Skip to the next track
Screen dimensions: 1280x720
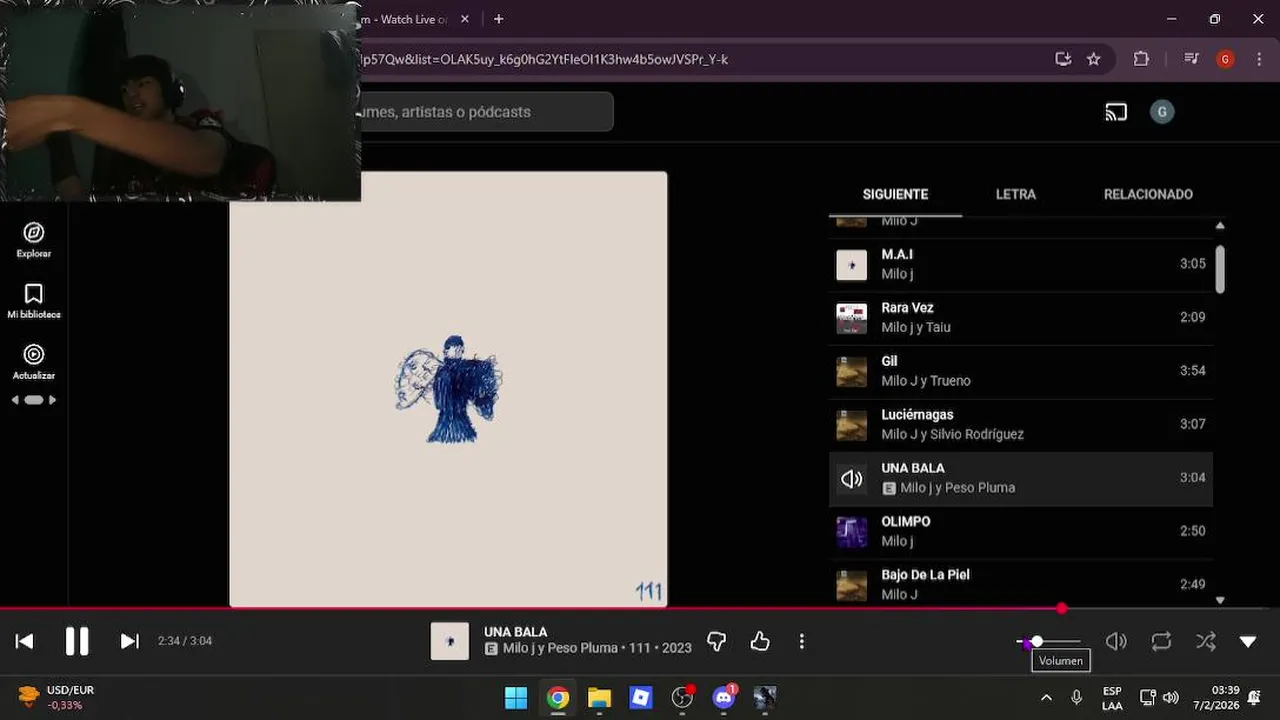coord(129,641)
